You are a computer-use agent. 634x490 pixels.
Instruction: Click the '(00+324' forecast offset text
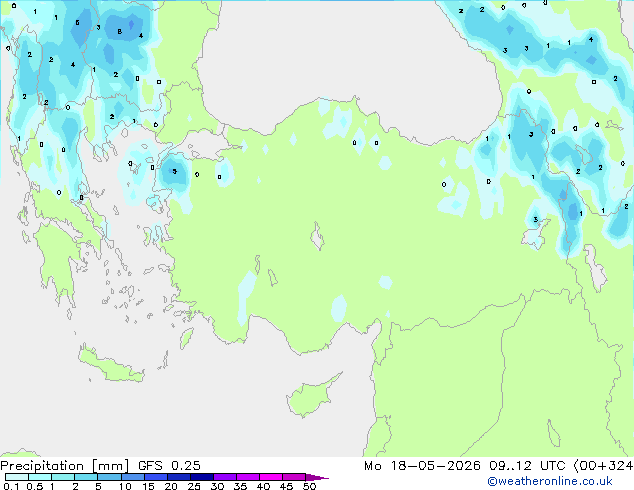pos(603,466)
